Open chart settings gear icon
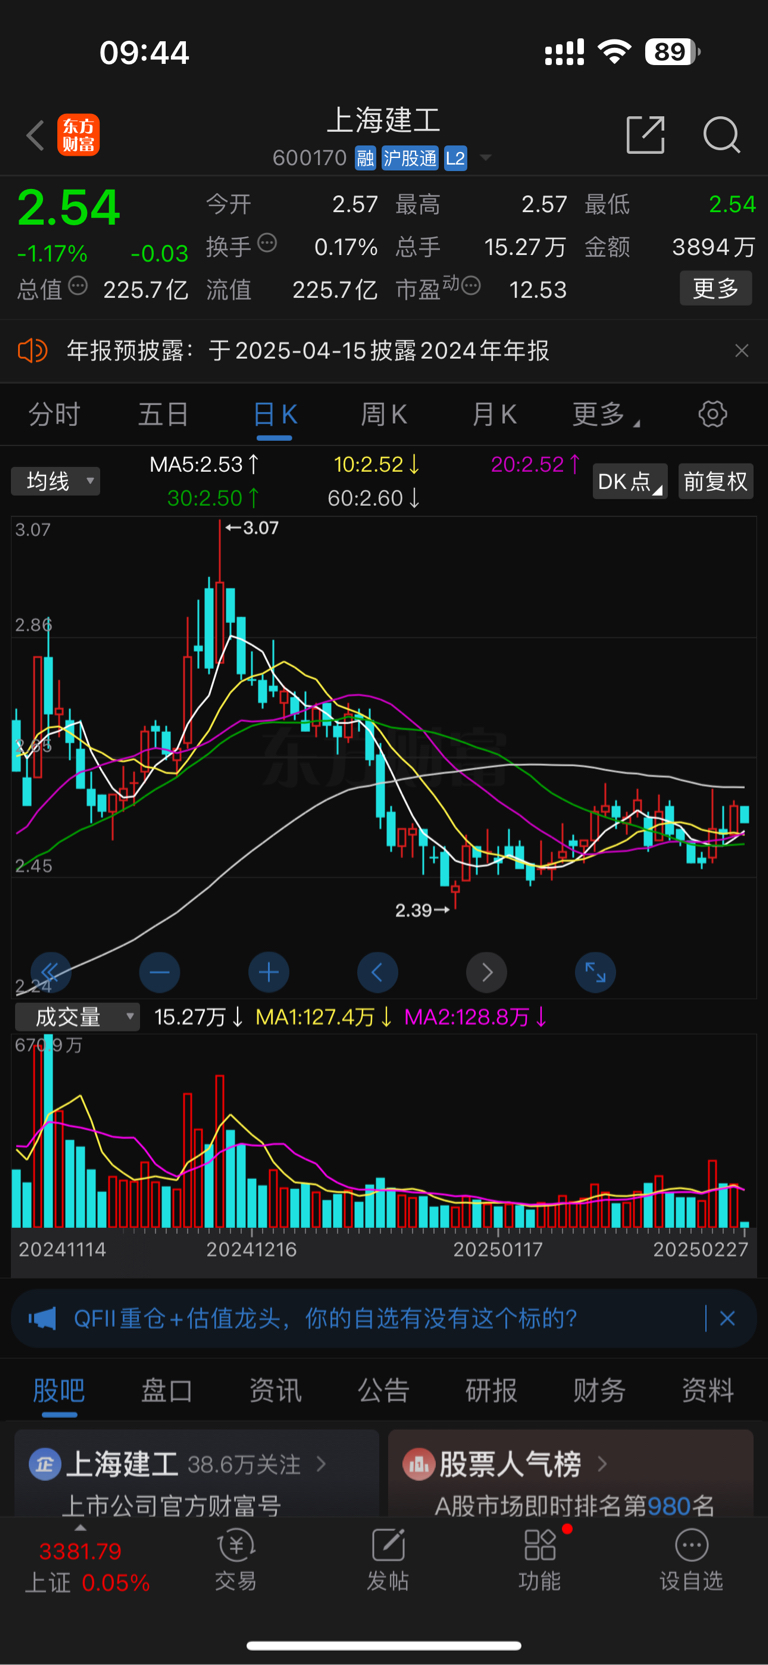Image resolution: width=768 pixels, height=1665 pixels. tap(713, 414)
